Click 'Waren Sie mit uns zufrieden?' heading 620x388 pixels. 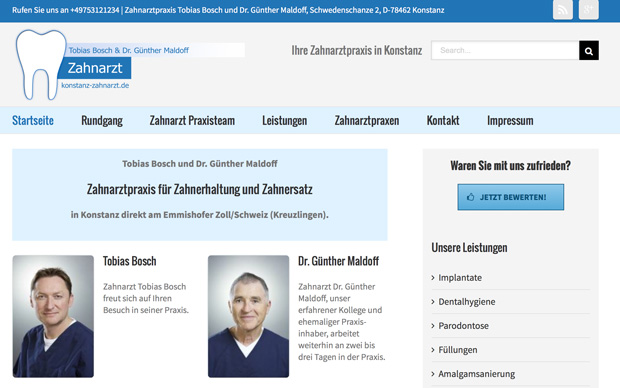(510, 165)
